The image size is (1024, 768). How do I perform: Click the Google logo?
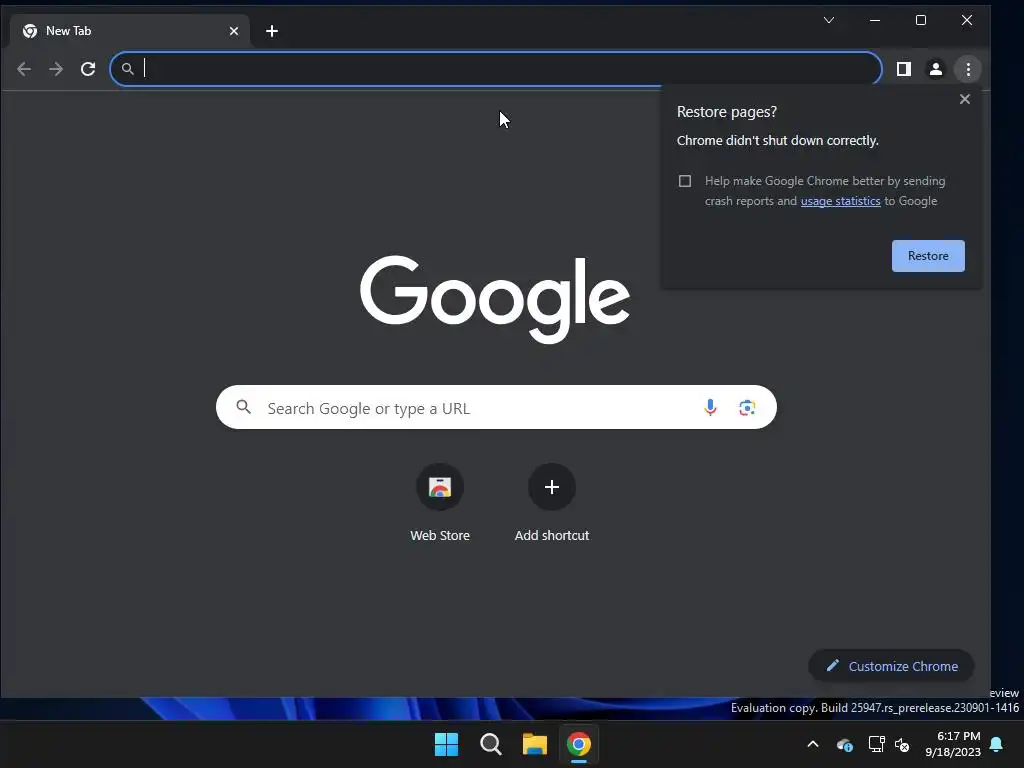coord(495,299)
